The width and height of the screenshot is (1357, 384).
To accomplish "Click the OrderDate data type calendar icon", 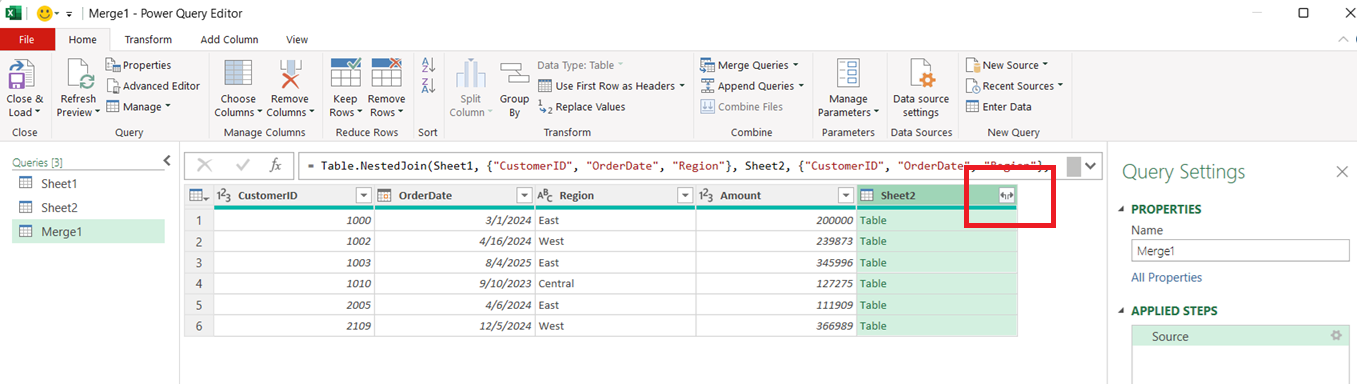I will click(385, 196).
